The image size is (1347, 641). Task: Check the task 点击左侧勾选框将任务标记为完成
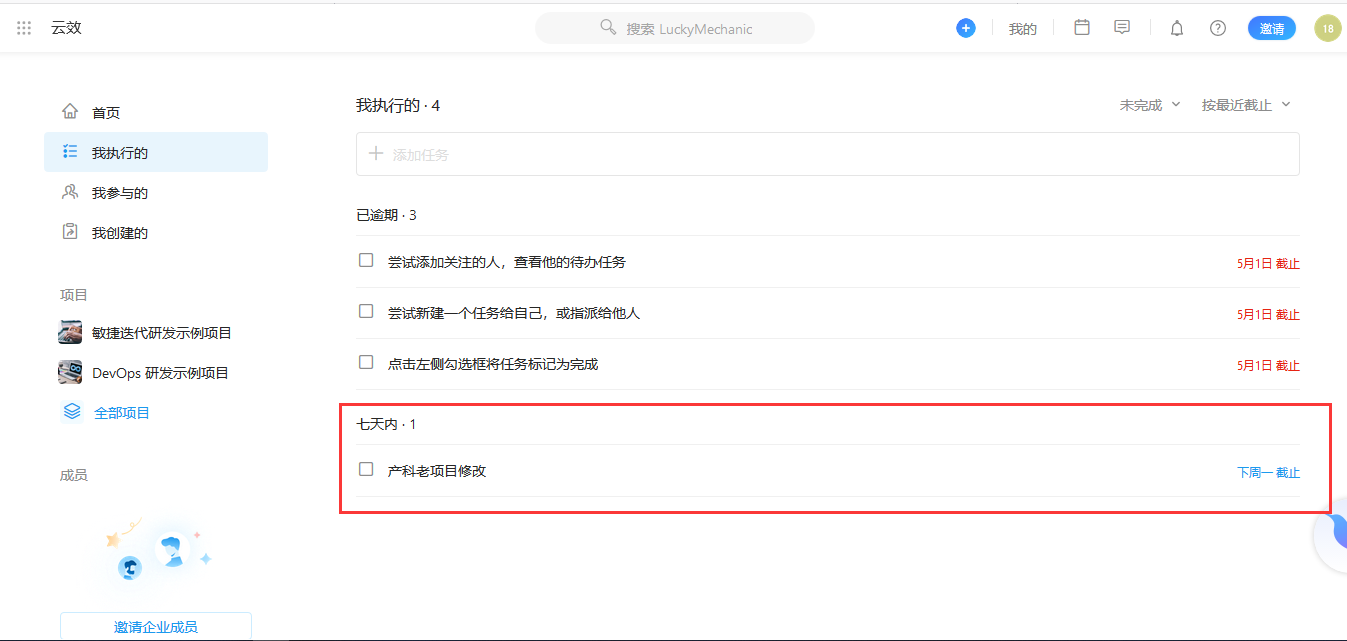[x=366, y=362]
